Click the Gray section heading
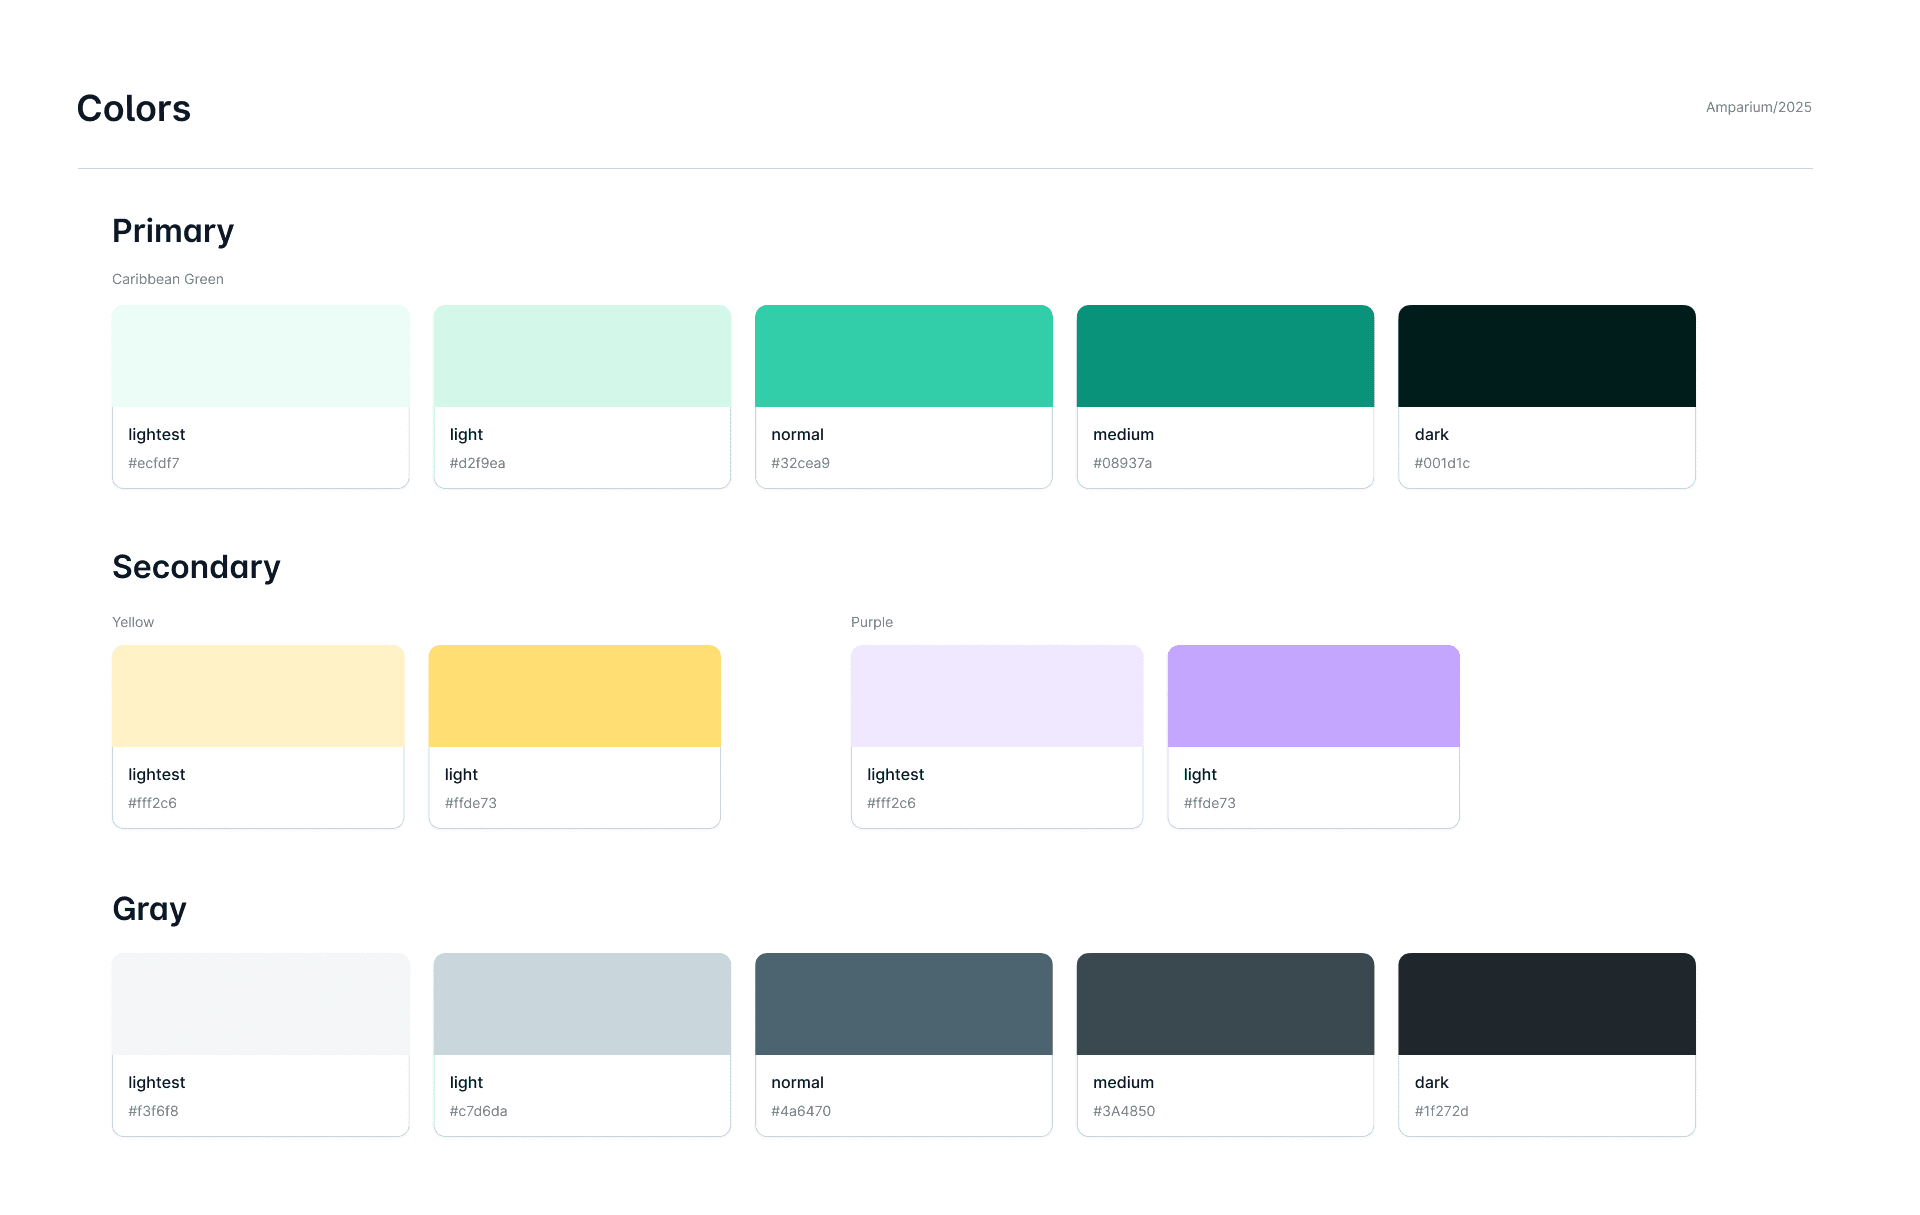 coord(149,909)
